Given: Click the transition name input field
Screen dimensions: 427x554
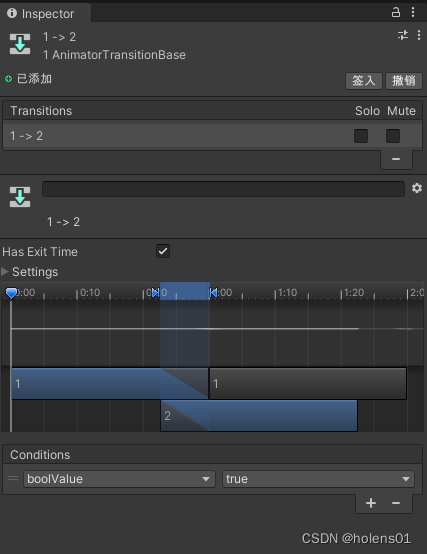Looking at the screenshot, I should click(223, 189).
